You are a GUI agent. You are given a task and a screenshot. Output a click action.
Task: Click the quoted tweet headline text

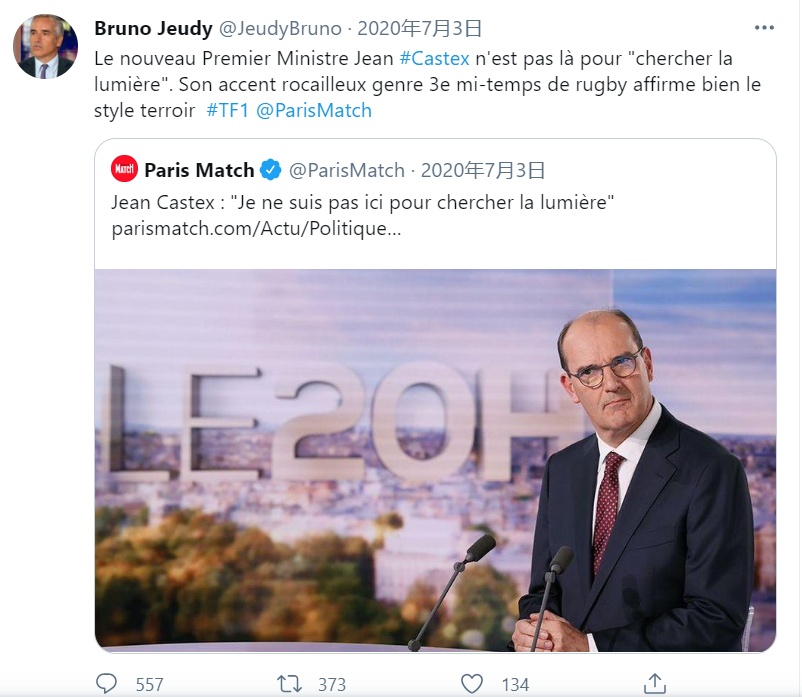tap(361, 203)
